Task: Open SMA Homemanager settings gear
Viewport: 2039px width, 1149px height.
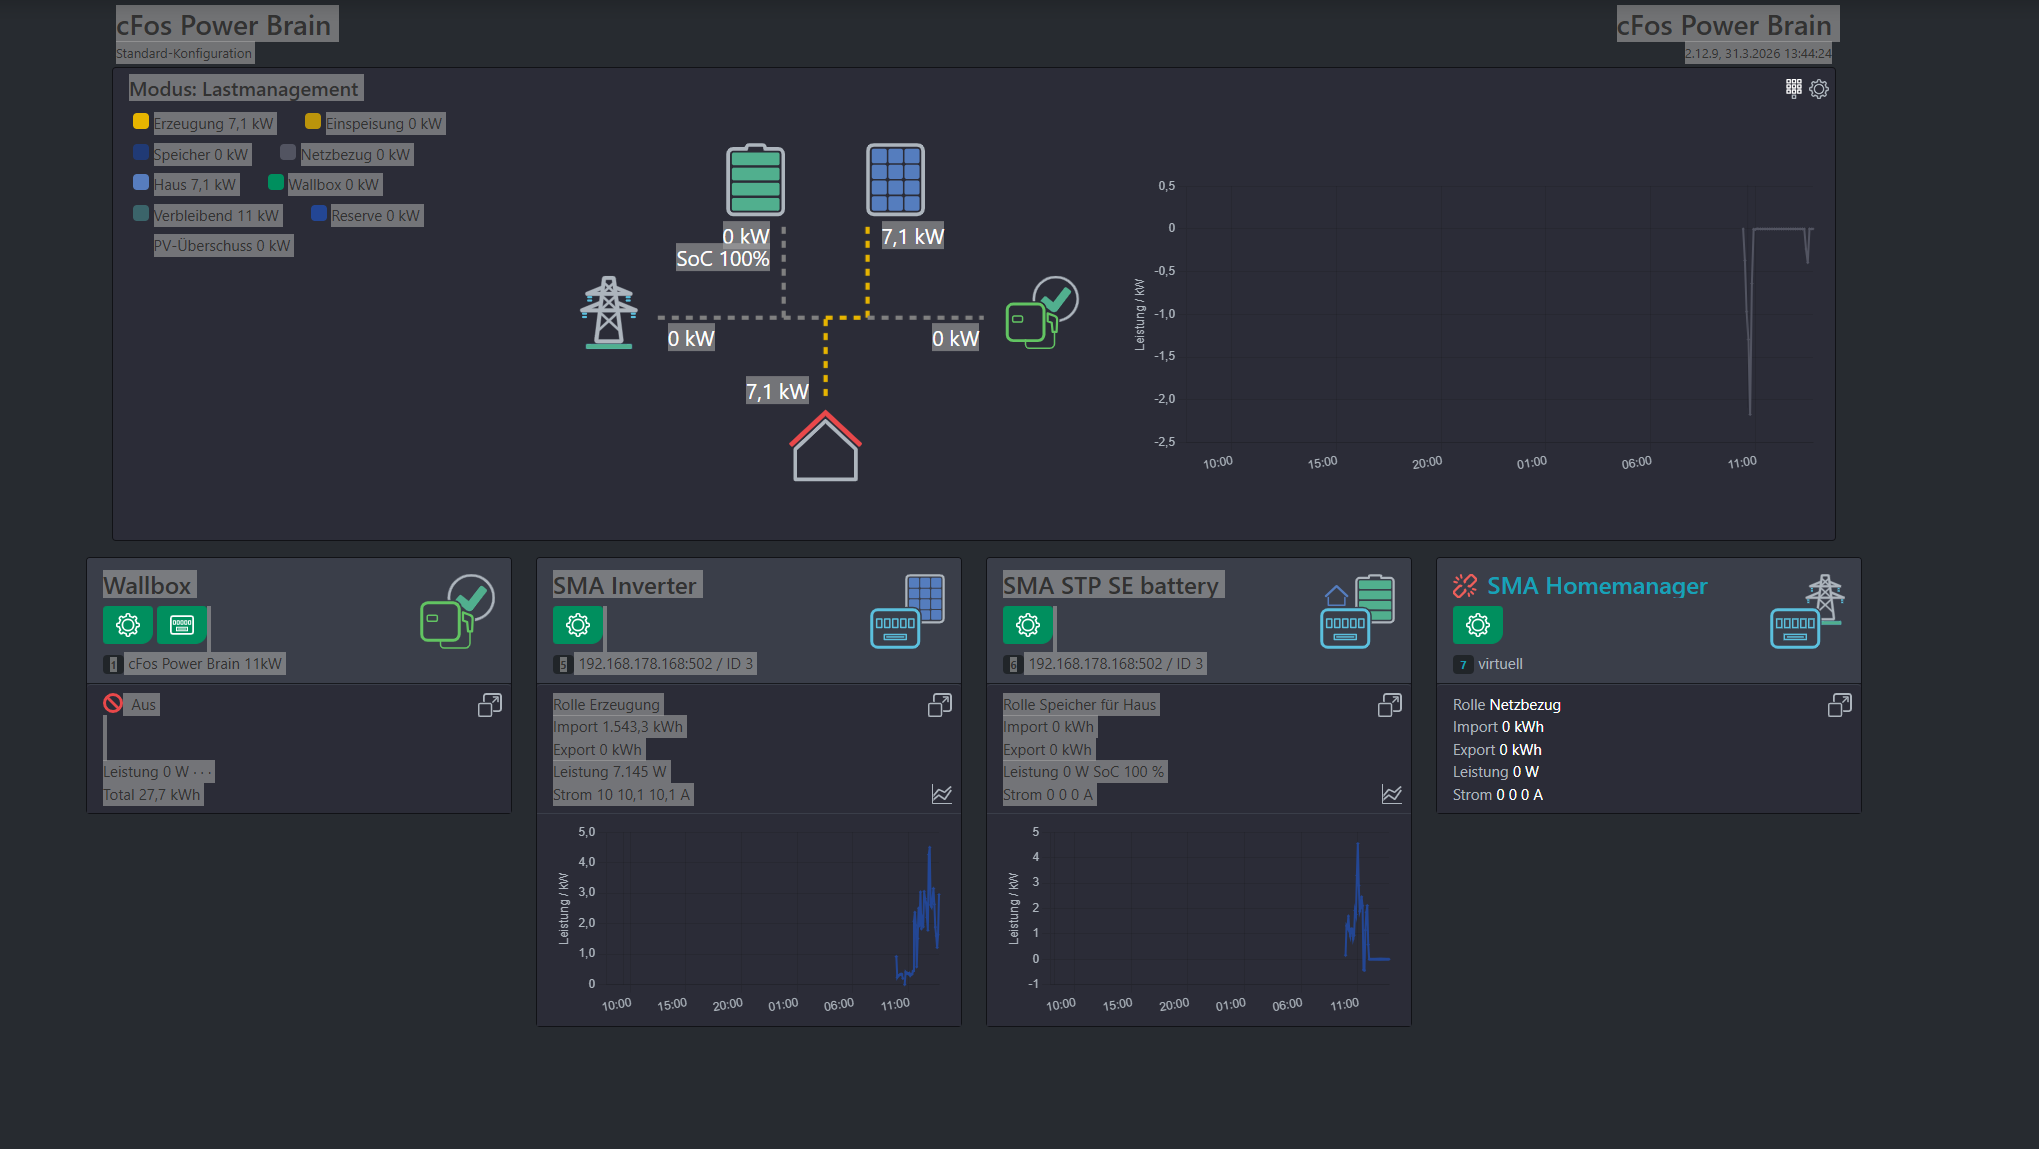Action: (x=1478, y=625)
